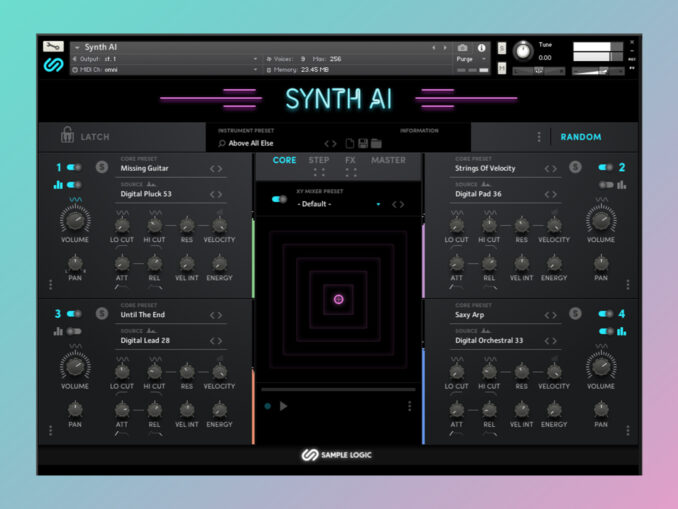
Task: Click the Tune knob in header
Action: (x=523, y=51)
